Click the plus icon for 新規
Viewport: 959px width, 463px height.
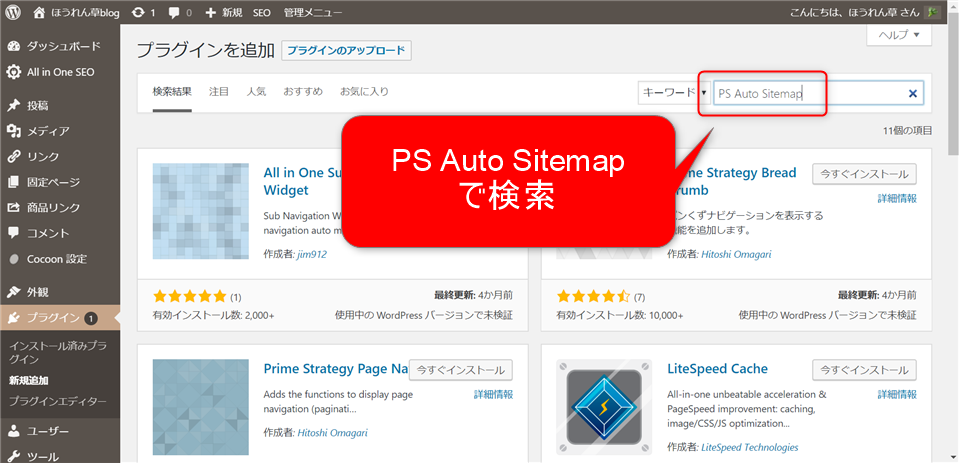(210, 12)
